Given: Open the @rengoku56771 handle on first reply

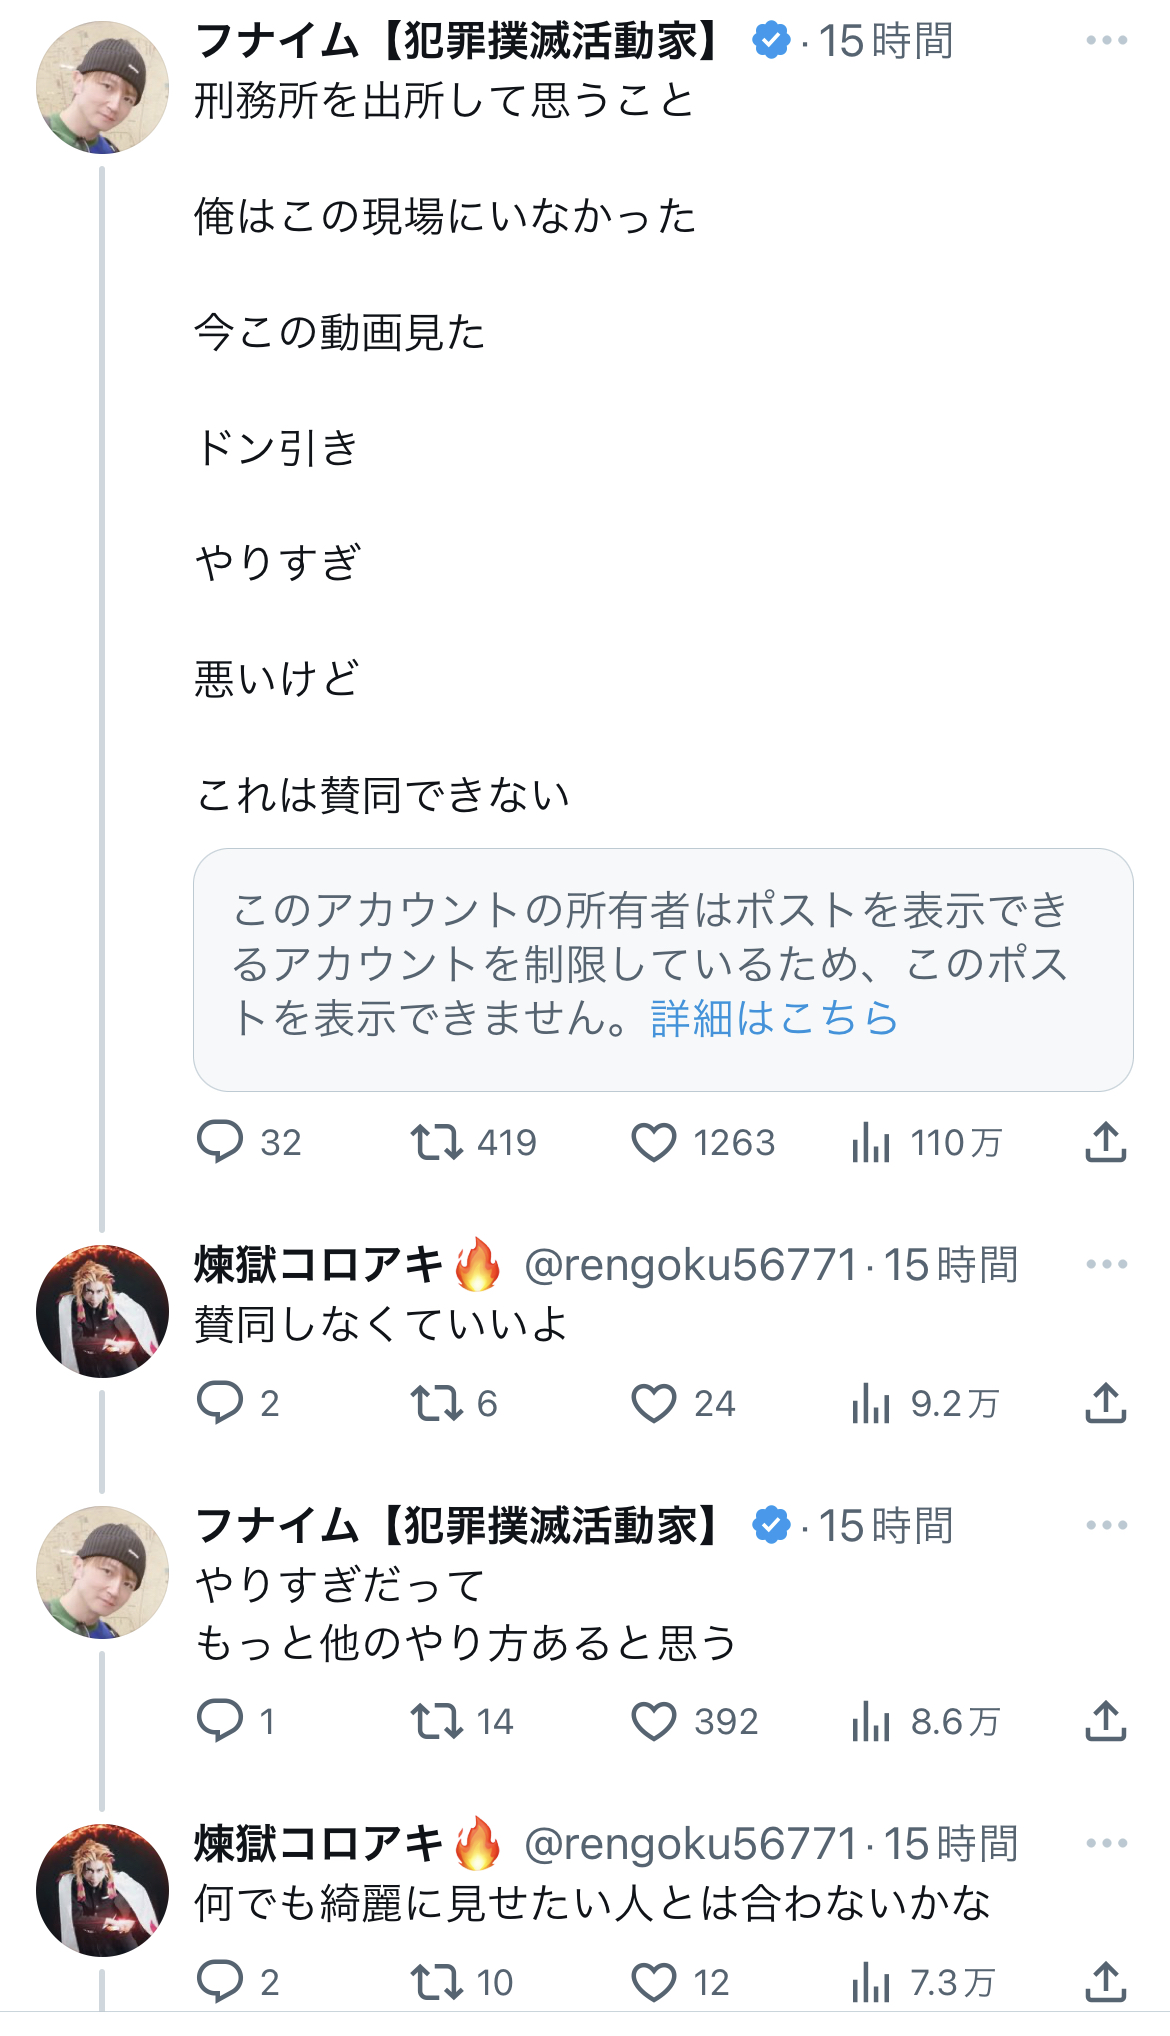Looking at the screenshot, I should [690, 1266].
